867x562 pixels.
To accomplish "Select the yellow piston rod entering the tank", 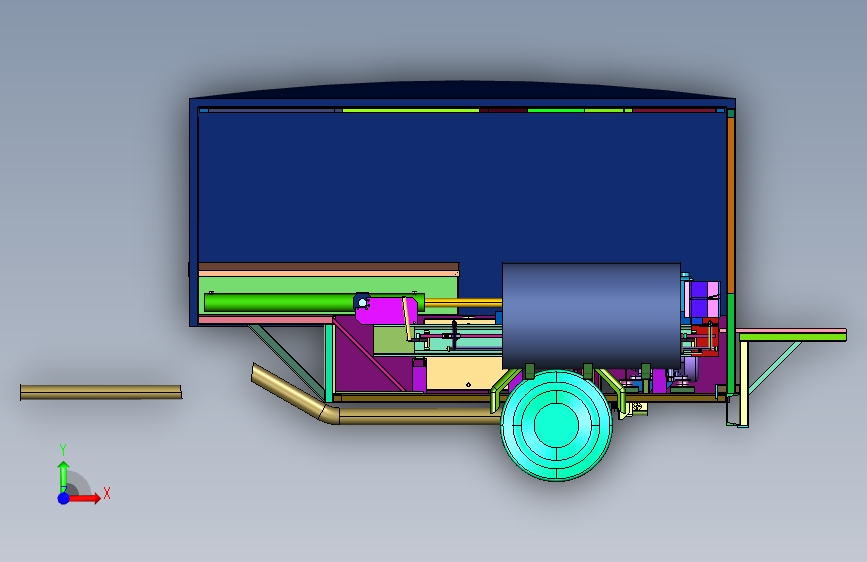I will 463,303.
